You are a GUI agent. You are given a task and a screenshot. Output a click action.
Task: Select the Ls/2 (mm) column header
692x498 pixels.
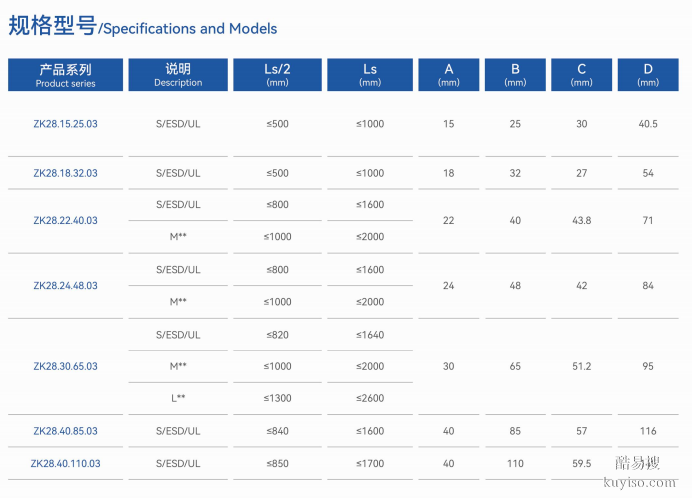pos(277,75)
